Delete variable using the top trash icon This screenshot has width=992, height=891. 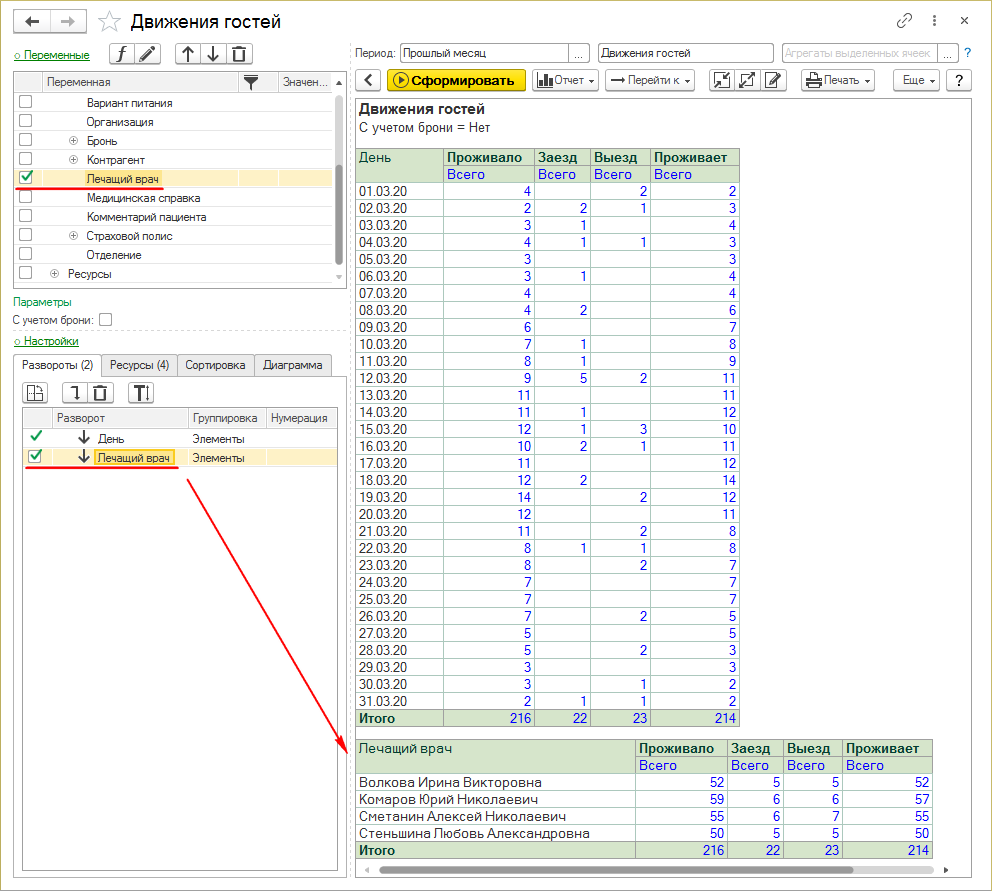pos(238,54)
